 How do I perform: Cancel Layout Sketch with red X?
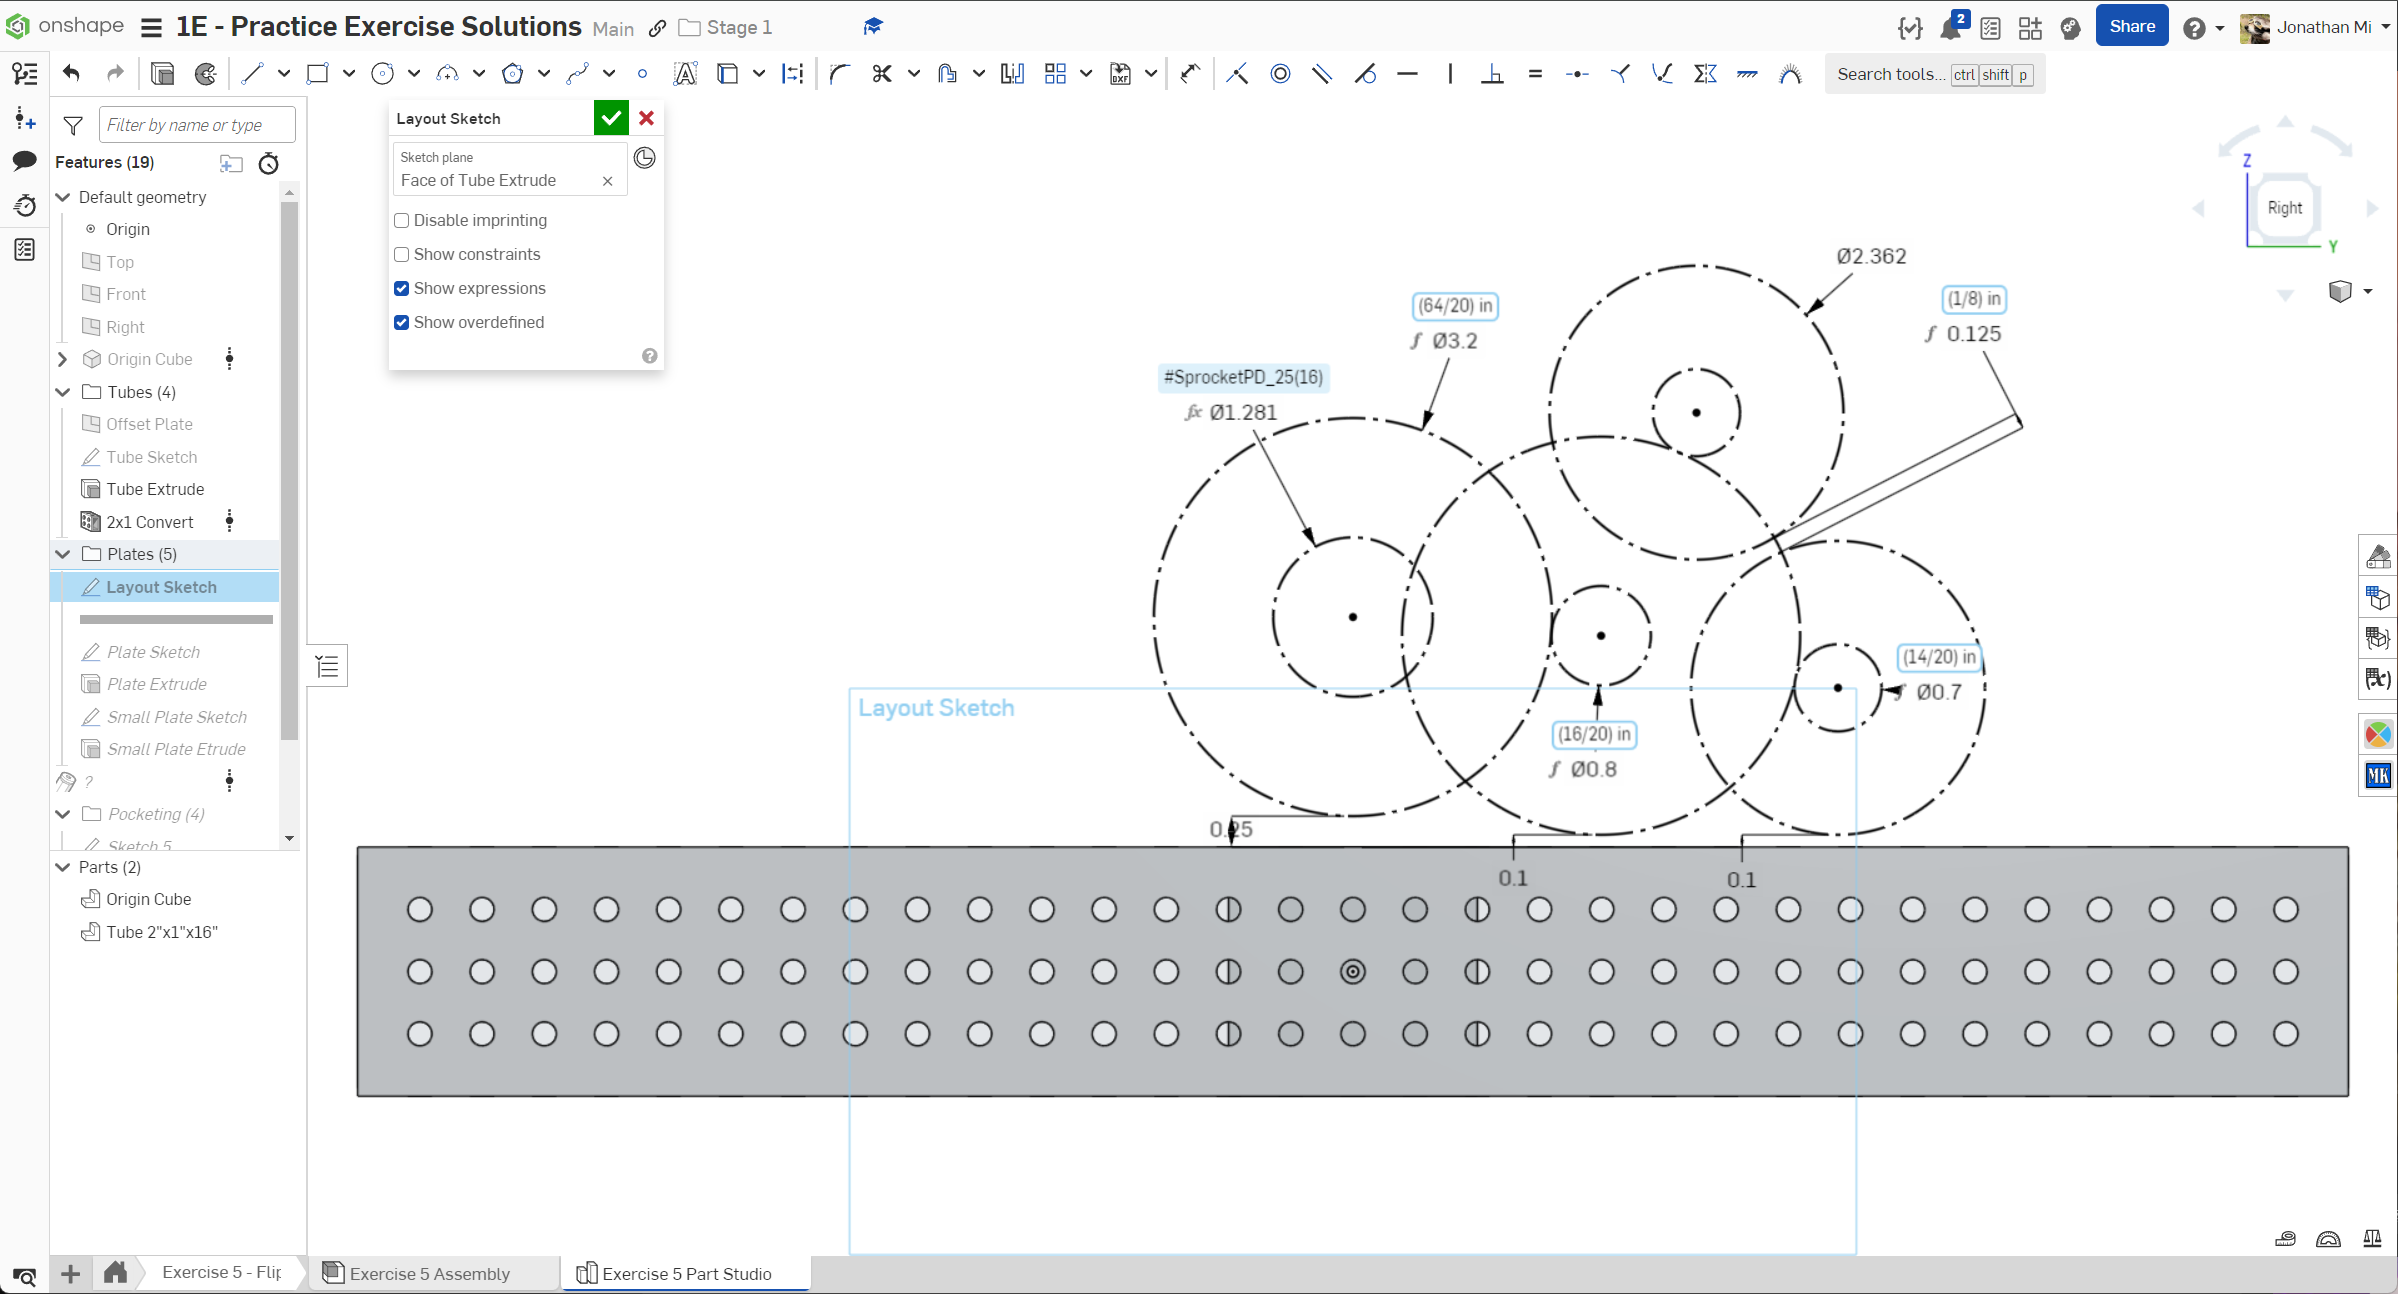[x=646, y=118]
